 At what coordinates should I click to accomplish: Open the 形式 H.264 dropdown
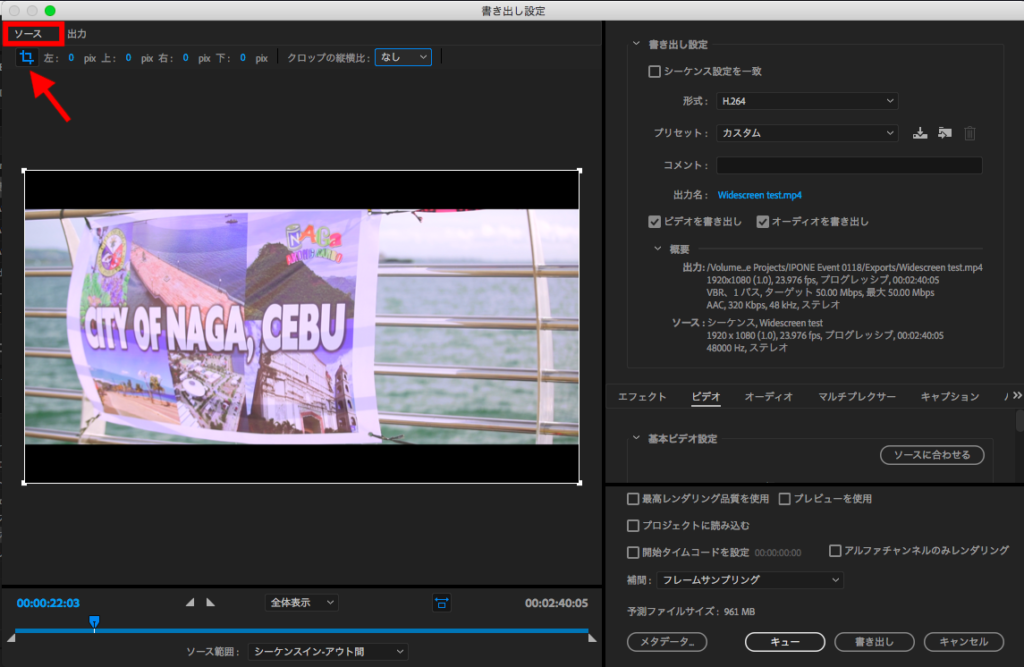806,101
